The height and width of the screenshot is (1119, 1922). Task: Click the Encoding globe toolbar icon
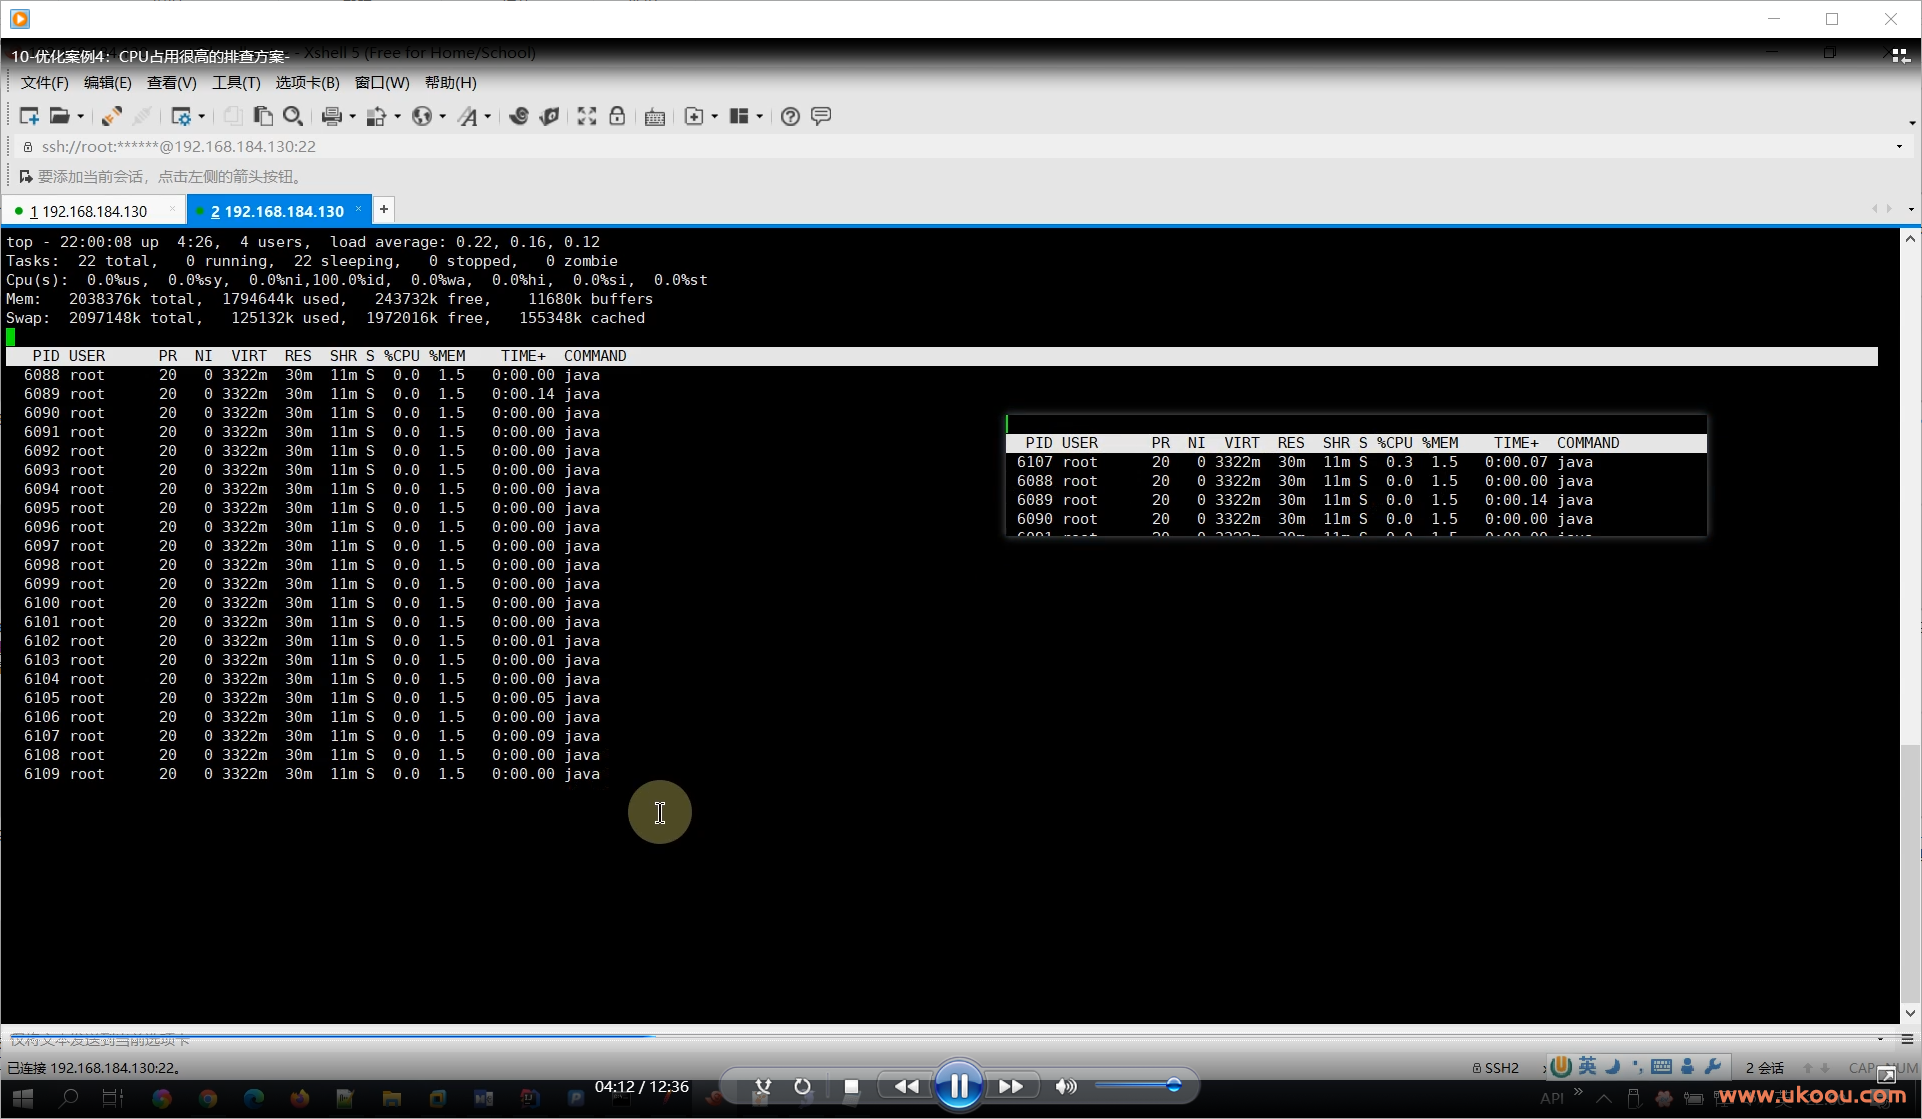coord(422,116)
